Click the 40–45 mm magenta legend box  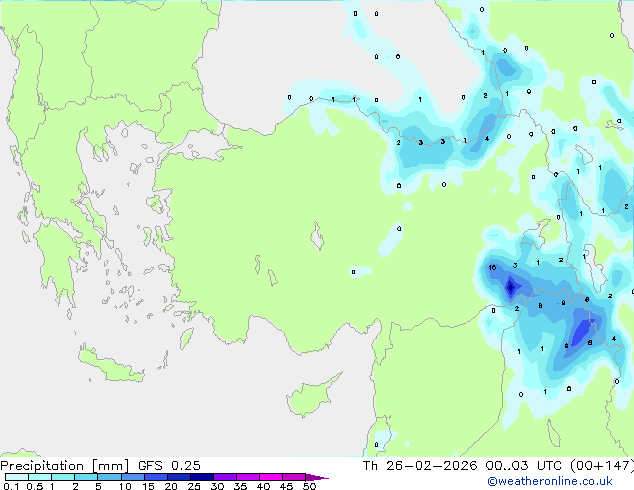click(x=271, y=477)
